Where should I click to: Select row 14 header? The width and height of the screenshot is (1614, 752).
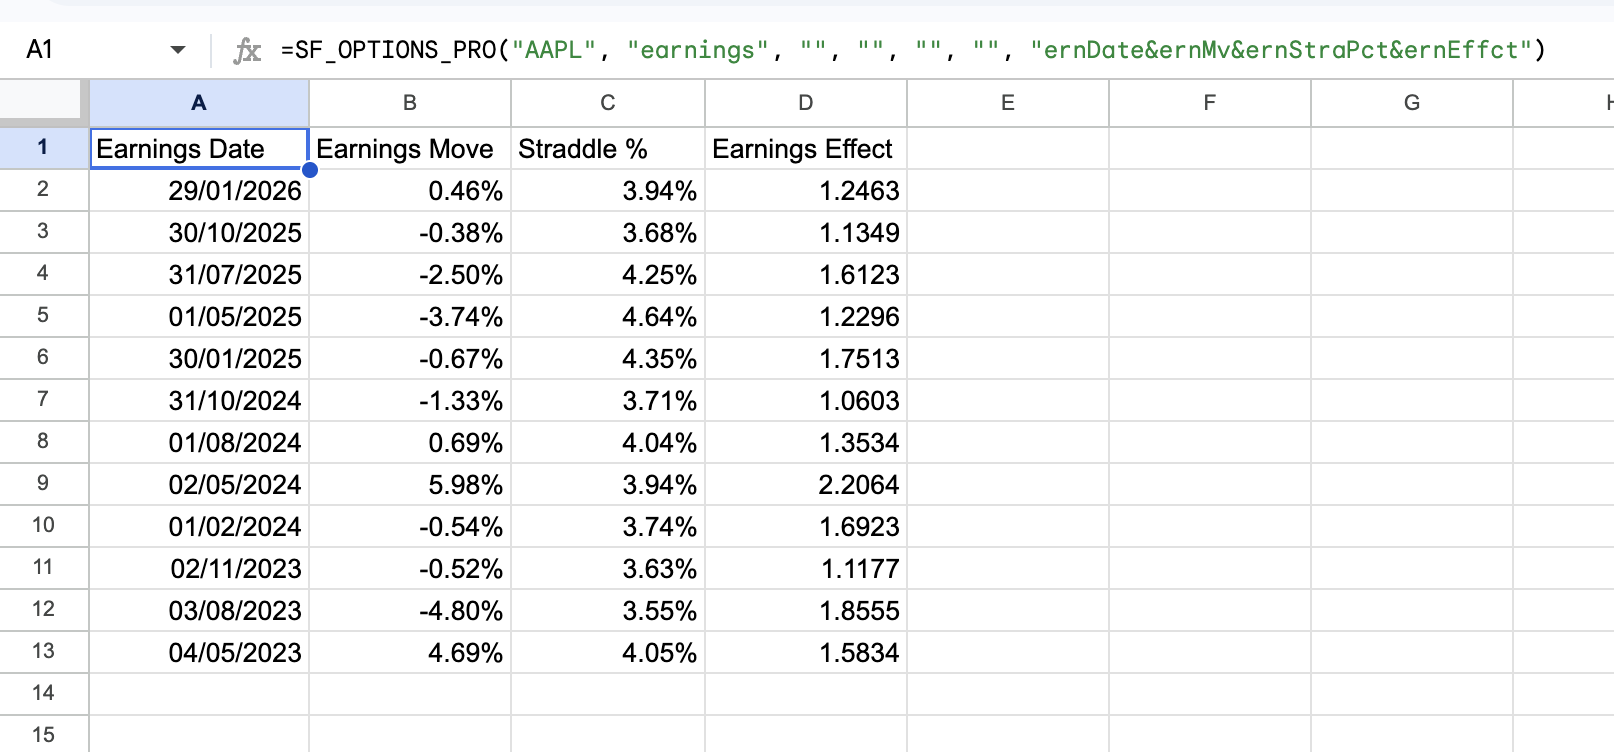pos(44,694)
